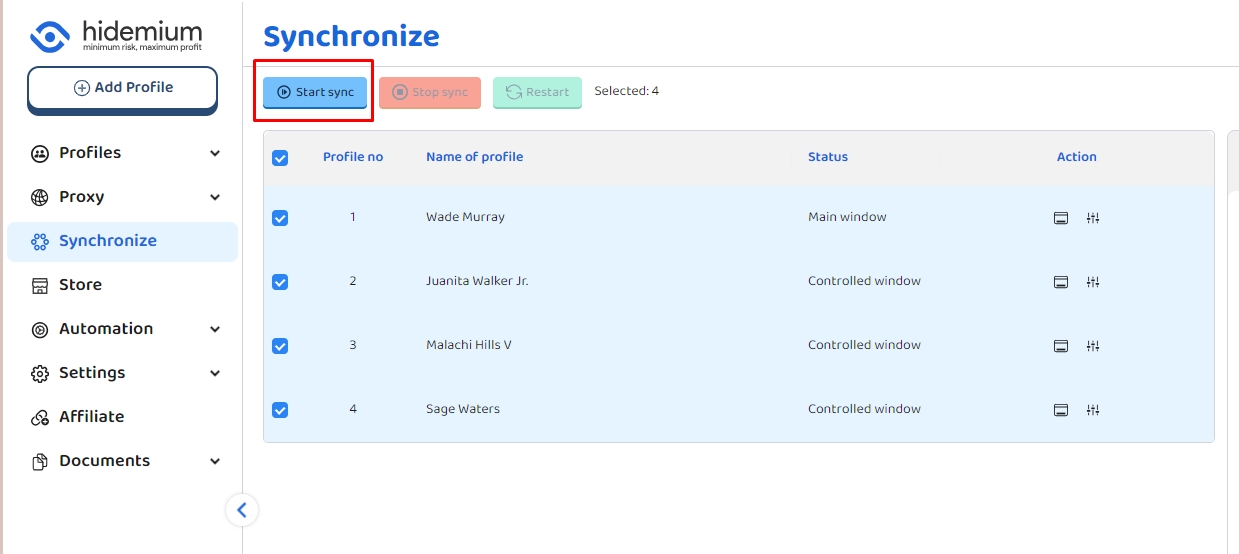The width and height of the screenshot is (1239, 554).
Task: Click window icon in Juanita Walker Jr. row
Action: pos(1061,282)
